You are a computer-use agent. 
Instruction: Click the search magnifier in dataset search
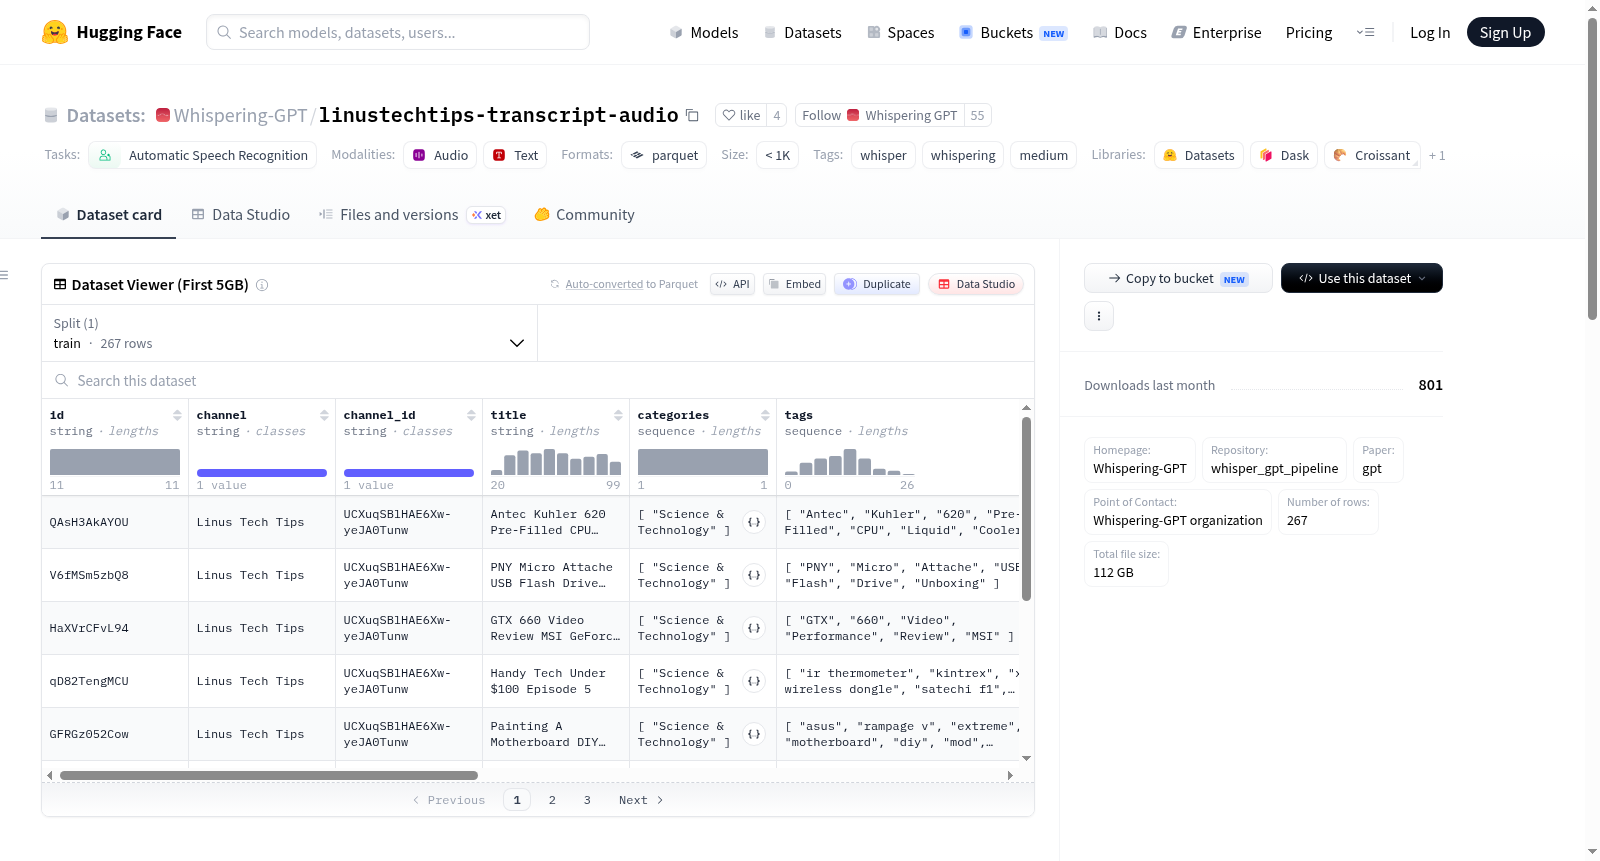coord(62,380)
